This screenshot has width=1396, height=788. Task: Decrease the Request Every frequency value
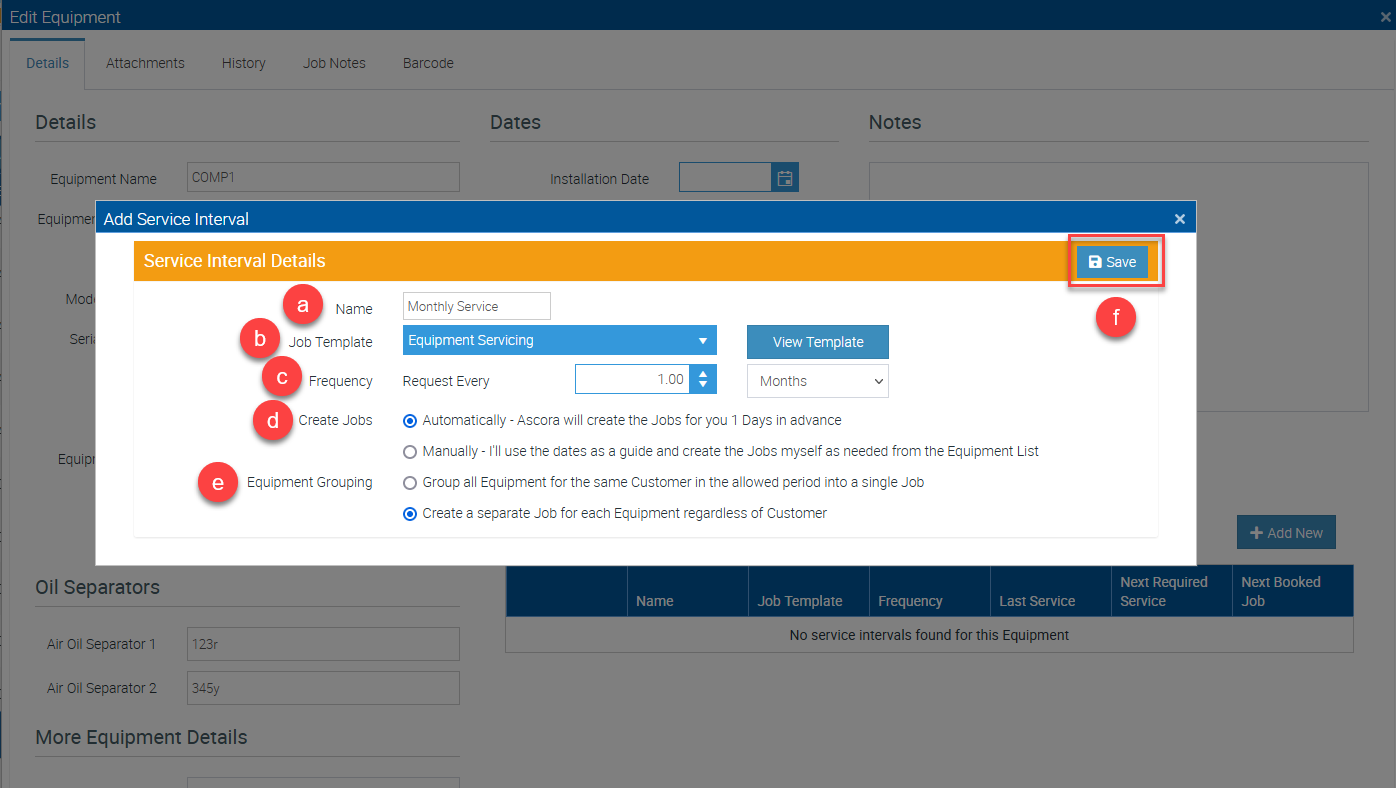point(703,385)
